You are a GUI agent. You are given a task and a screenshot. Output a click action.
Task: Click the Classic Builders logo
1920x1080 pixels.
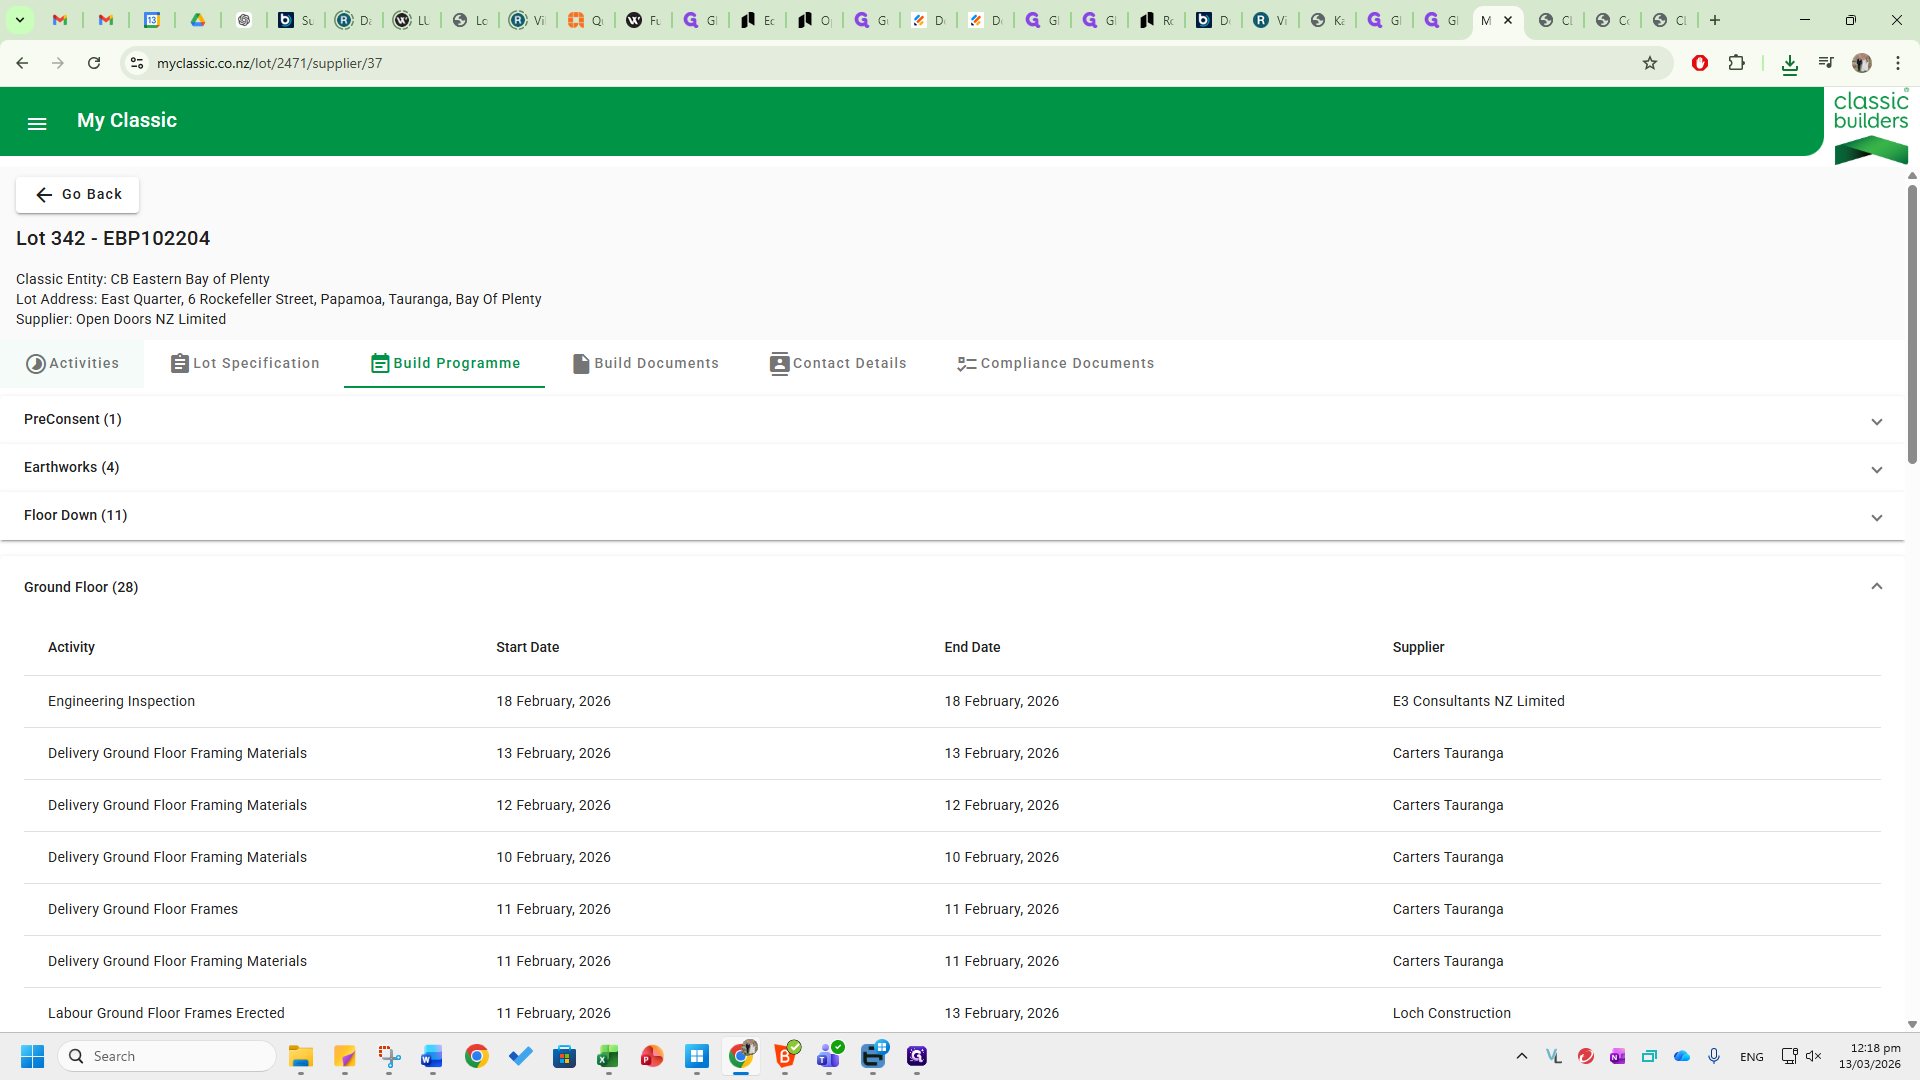tap(1870, 126)
